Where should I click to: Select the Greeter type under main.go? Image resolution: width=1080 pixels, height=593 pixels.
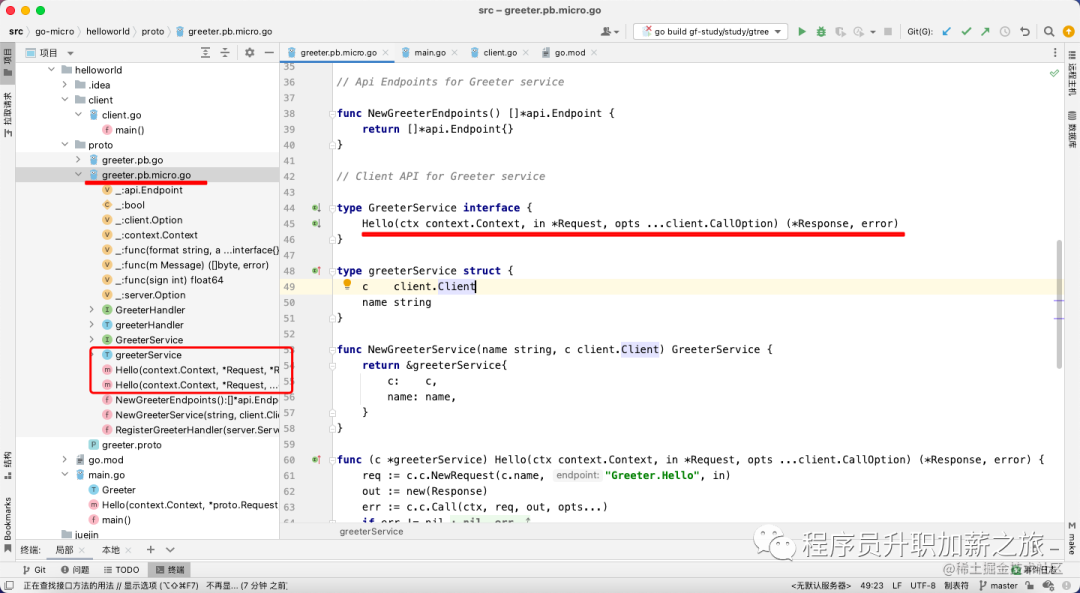(118, 490)
